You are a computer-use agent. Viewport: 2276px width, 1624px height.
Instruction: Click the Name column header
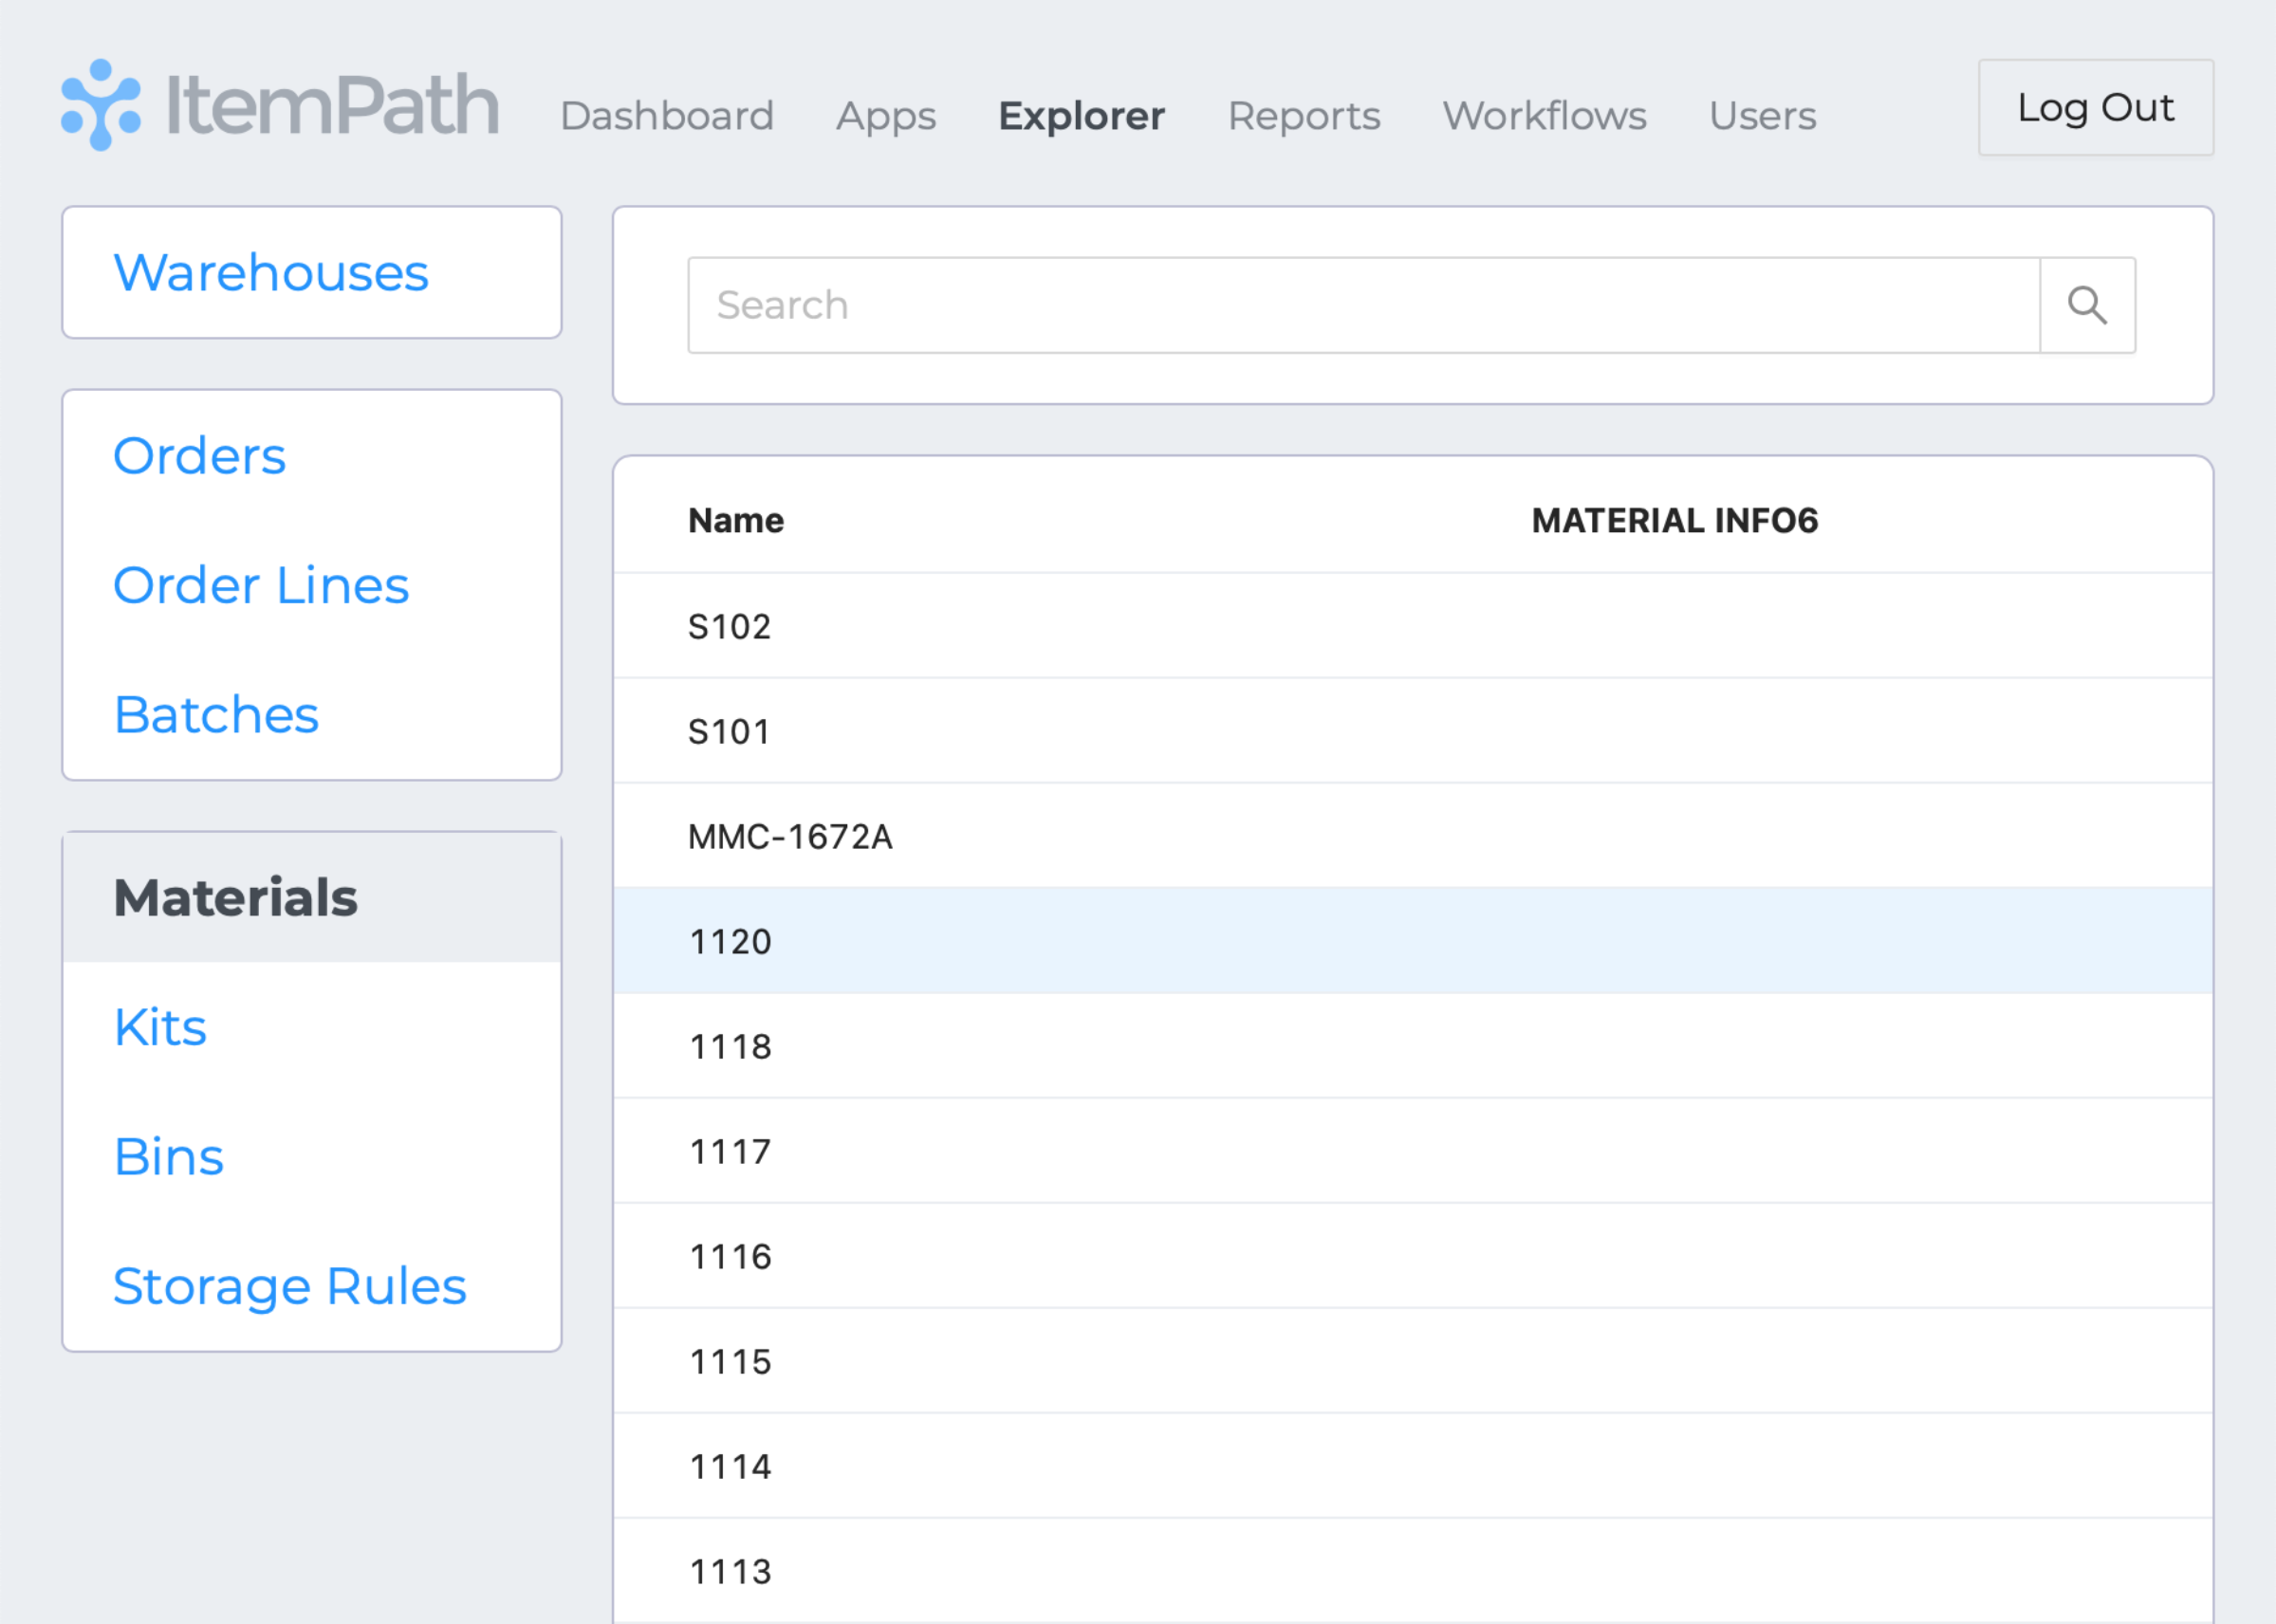pos(735,520)
